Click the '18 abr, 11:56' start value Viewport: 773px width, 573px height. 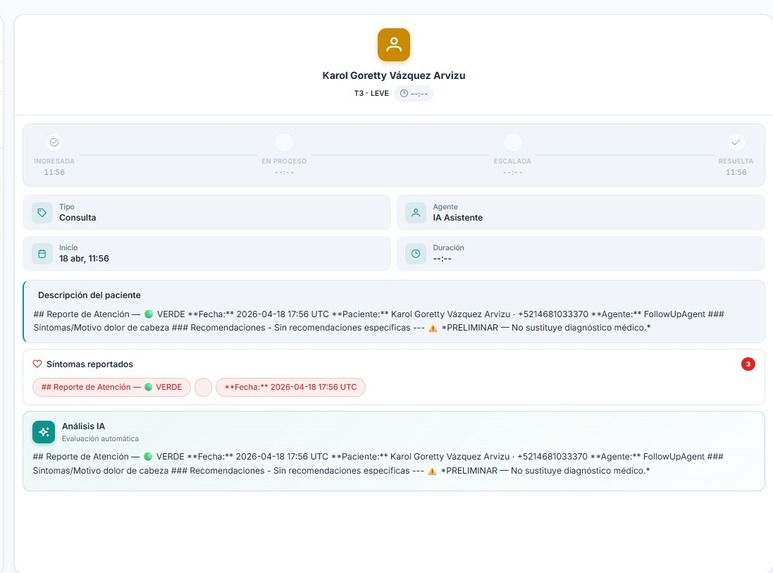(84, 258)
